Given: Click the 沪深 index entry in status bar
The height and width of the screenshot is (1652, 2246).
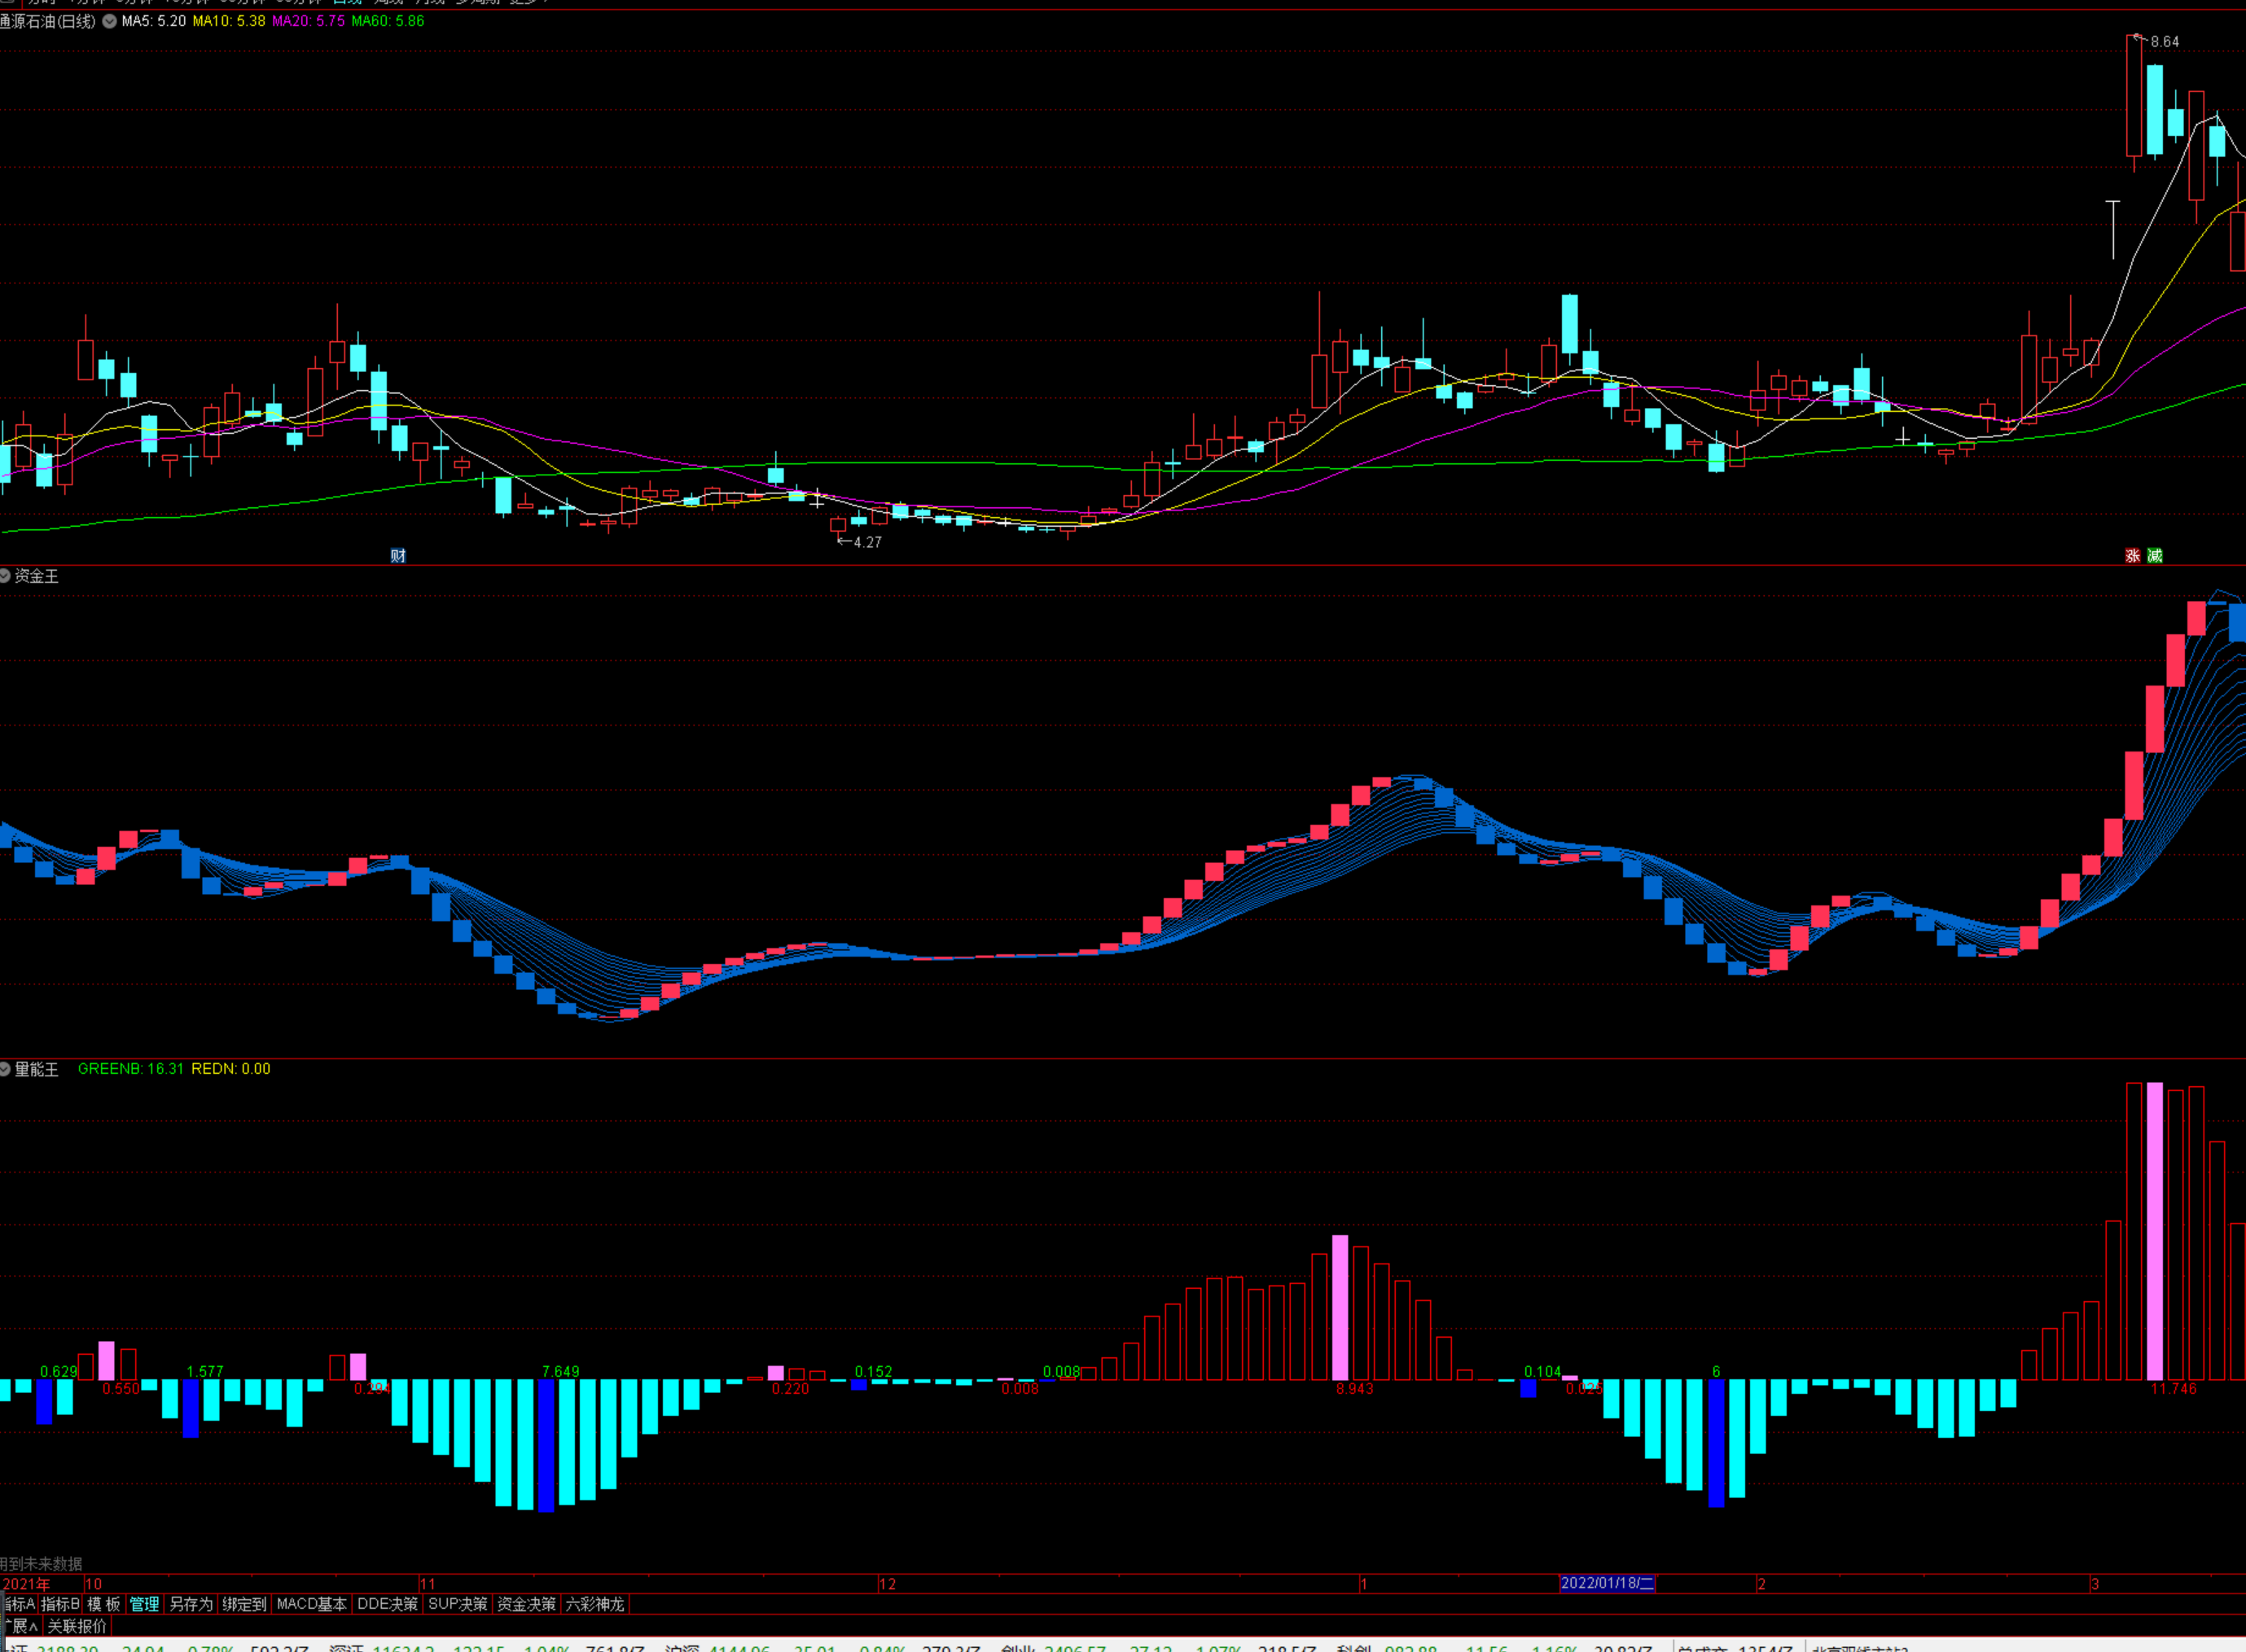Looking at the screenshot, I should pyautogui.click(x=683, y=1647).
